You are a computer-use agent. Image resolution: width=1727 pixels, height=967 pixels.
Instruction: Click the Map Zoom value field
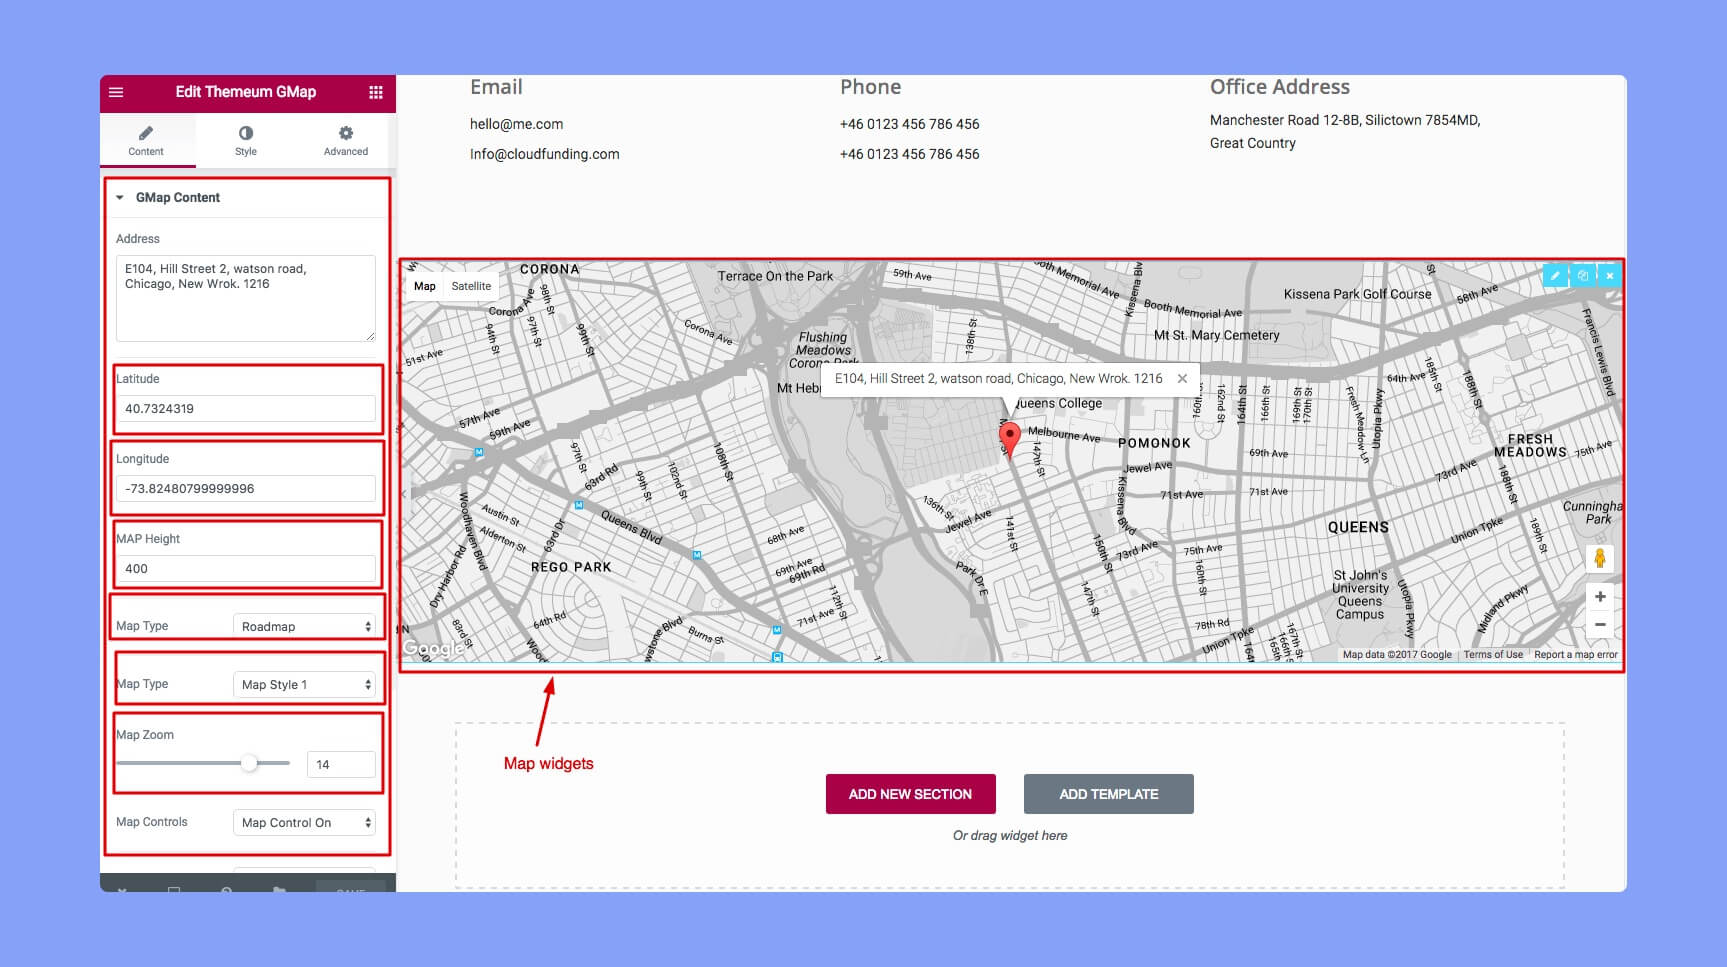341,764
